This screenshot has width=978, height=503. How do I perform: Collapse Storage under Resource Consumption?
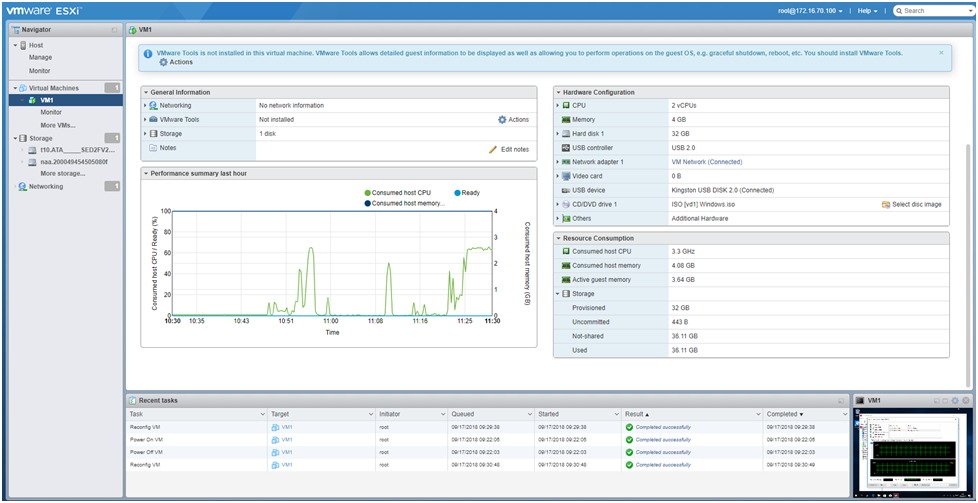click(558, 293)
